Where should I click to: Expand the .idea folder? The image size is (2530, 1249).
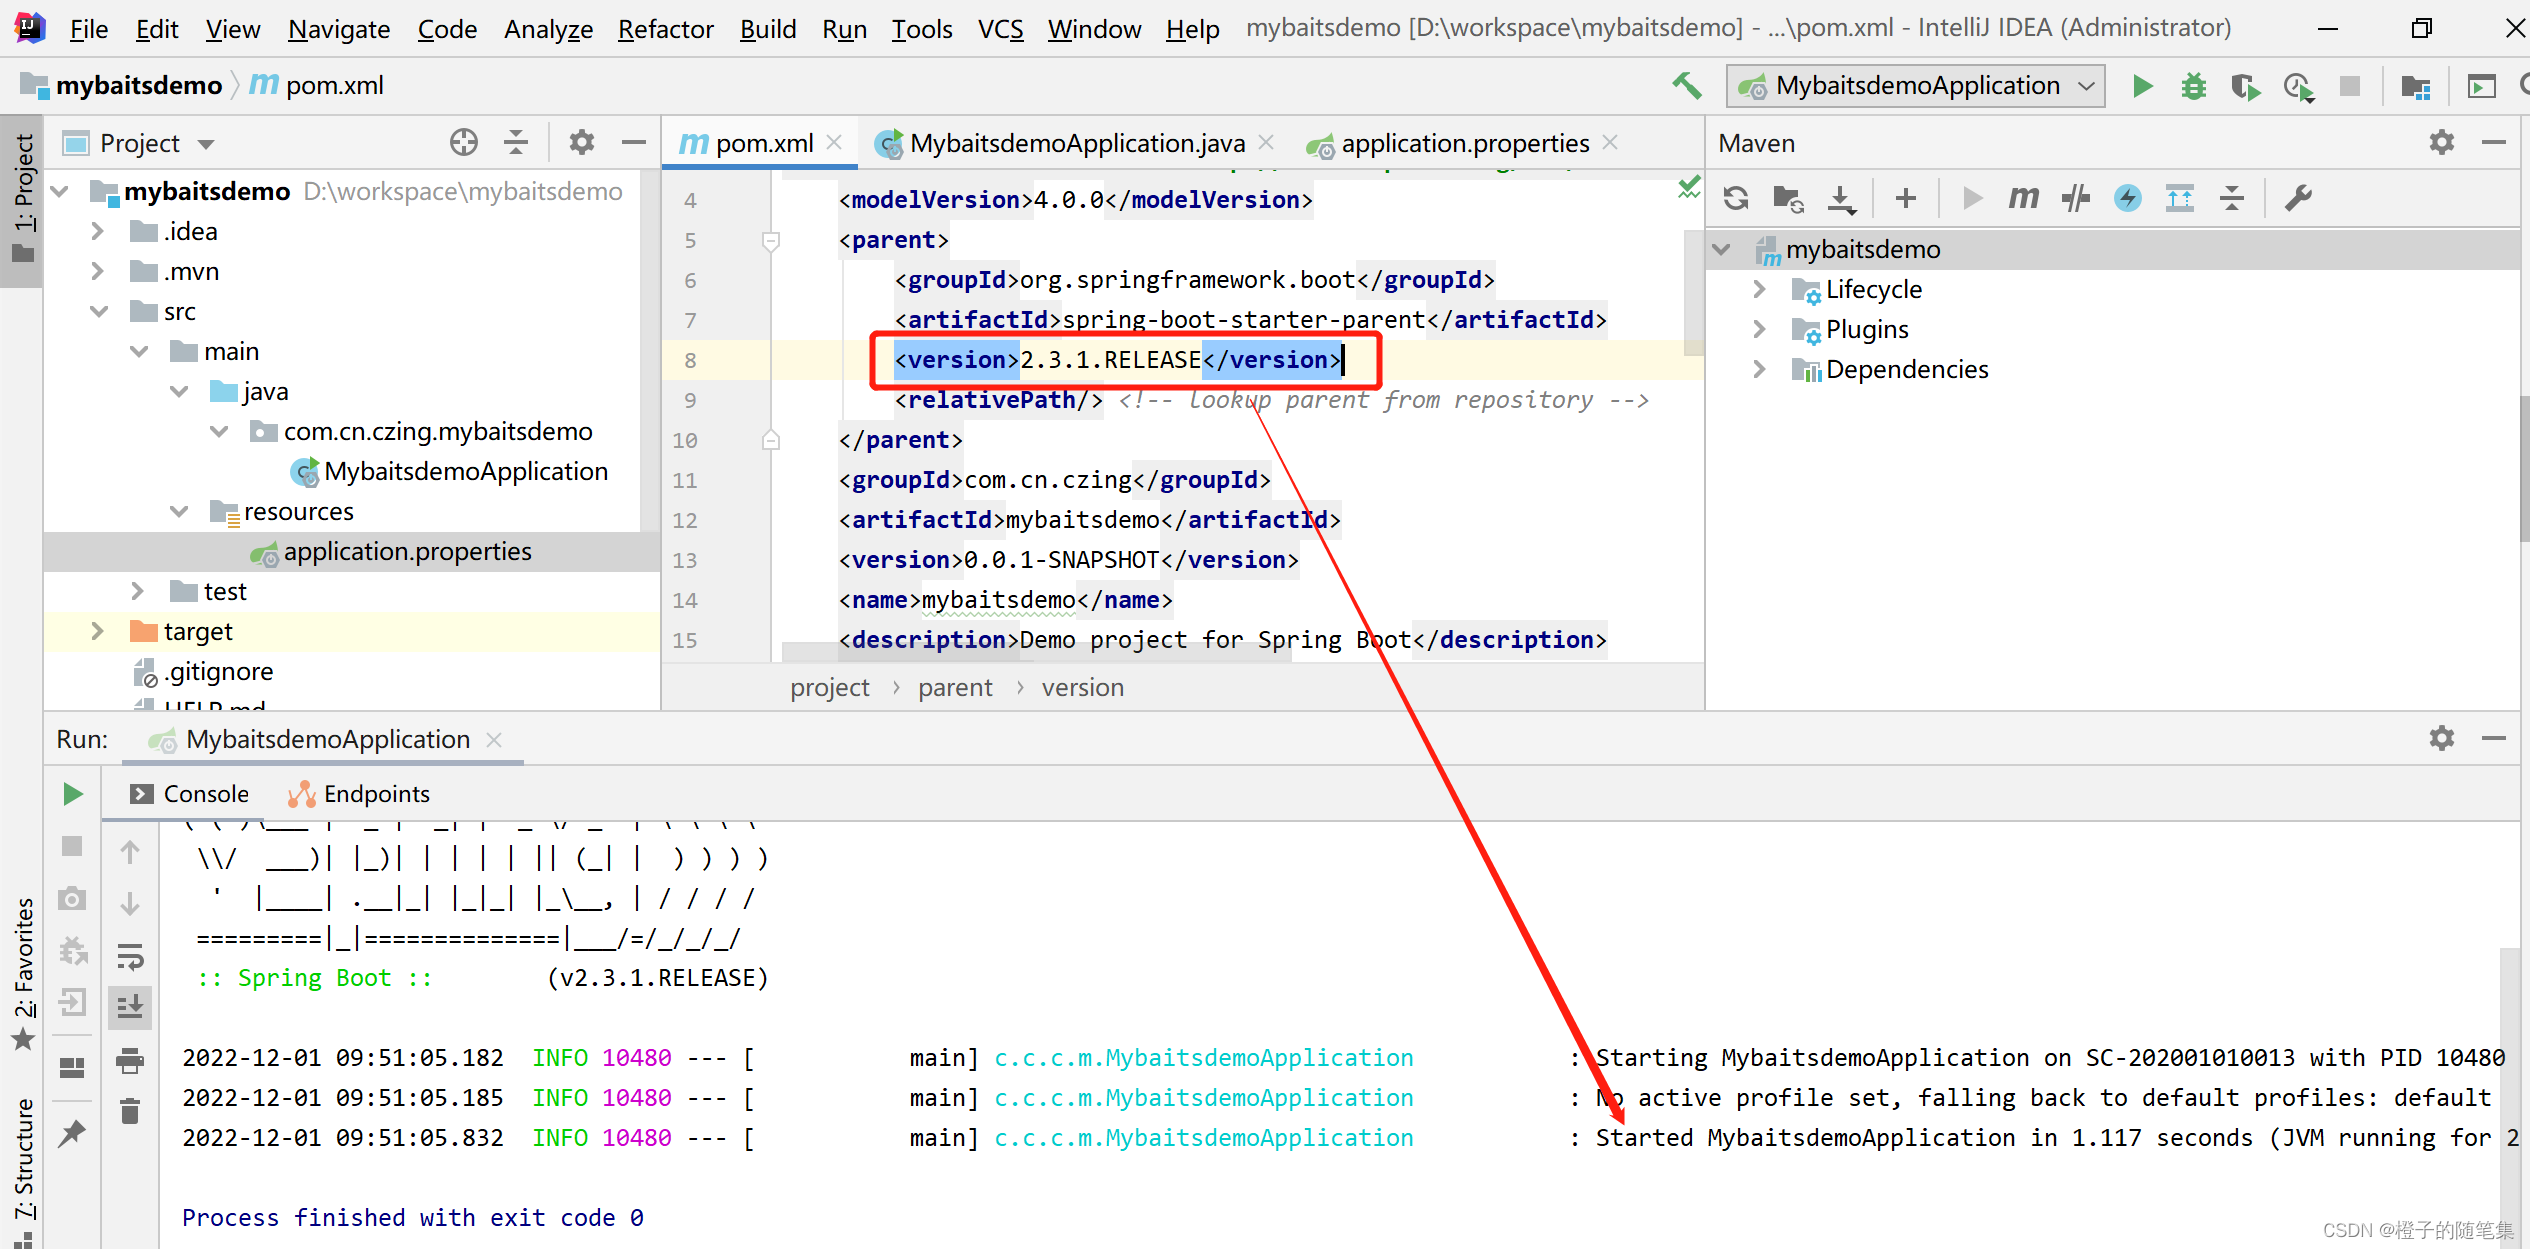[98, 232]
